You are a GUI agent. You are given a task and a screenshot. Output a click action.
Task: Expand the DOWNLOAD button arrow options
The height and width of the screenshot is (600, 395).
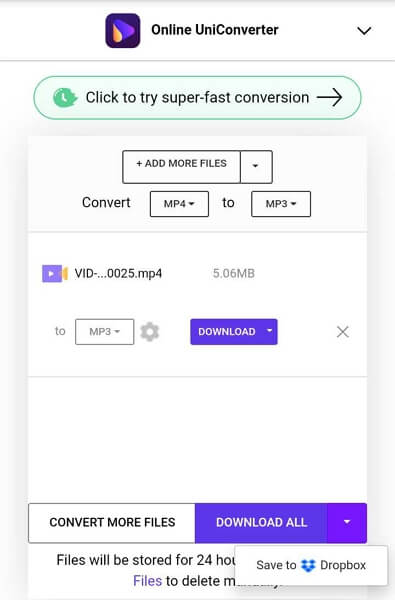click(x=270, y=331)
